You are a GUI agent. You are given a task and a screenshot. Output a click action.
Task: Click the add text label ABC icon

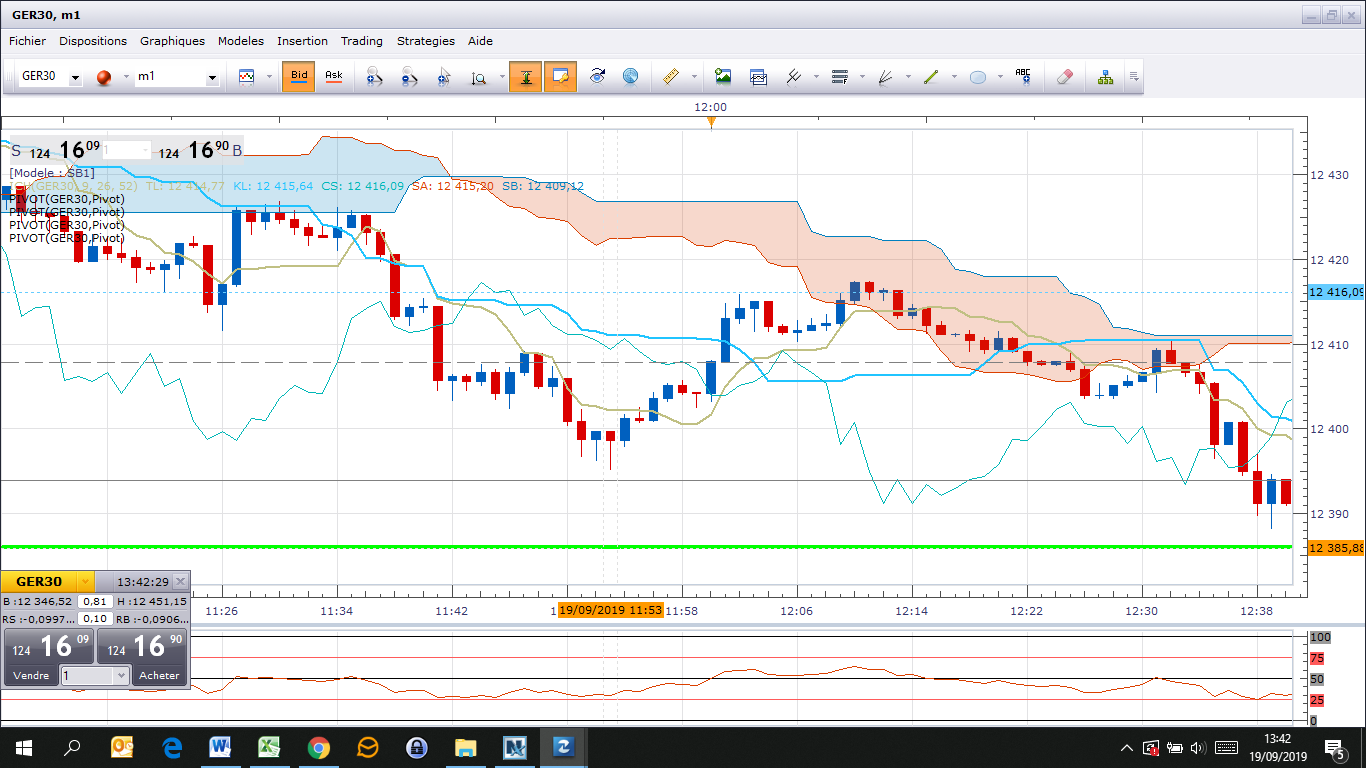pyautogui.click(x=1022, y=77)
